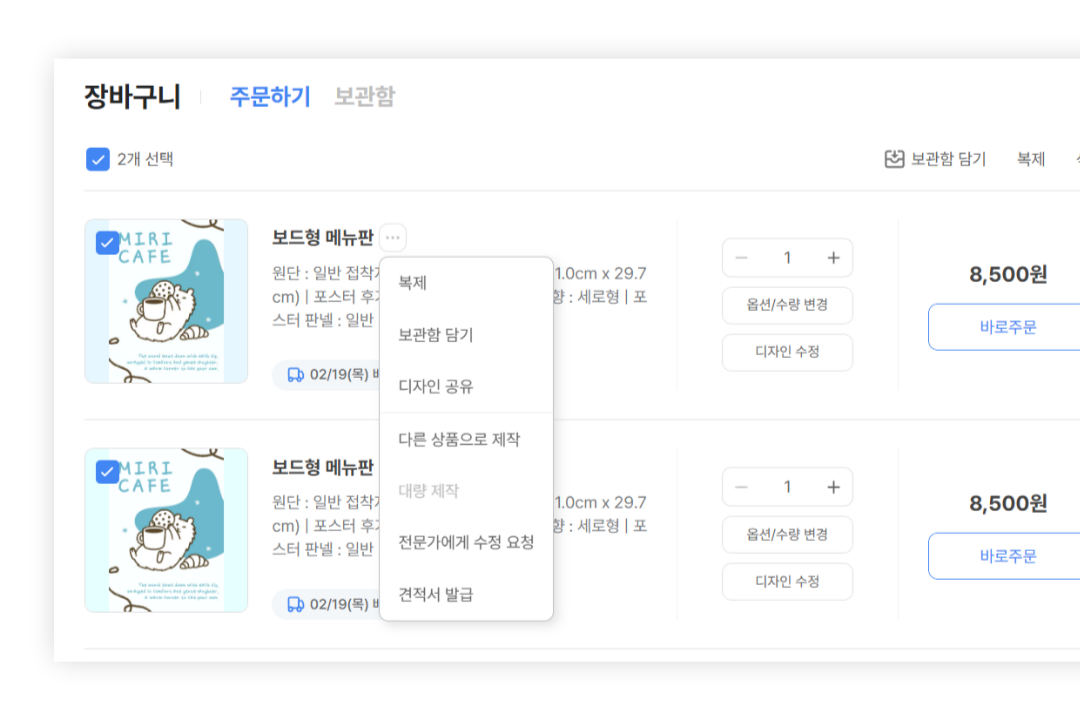Click 디자인 수정 for the first item
Image resolution: width=1080 pixels, height=720 pixels.
[x=787, y=352]
